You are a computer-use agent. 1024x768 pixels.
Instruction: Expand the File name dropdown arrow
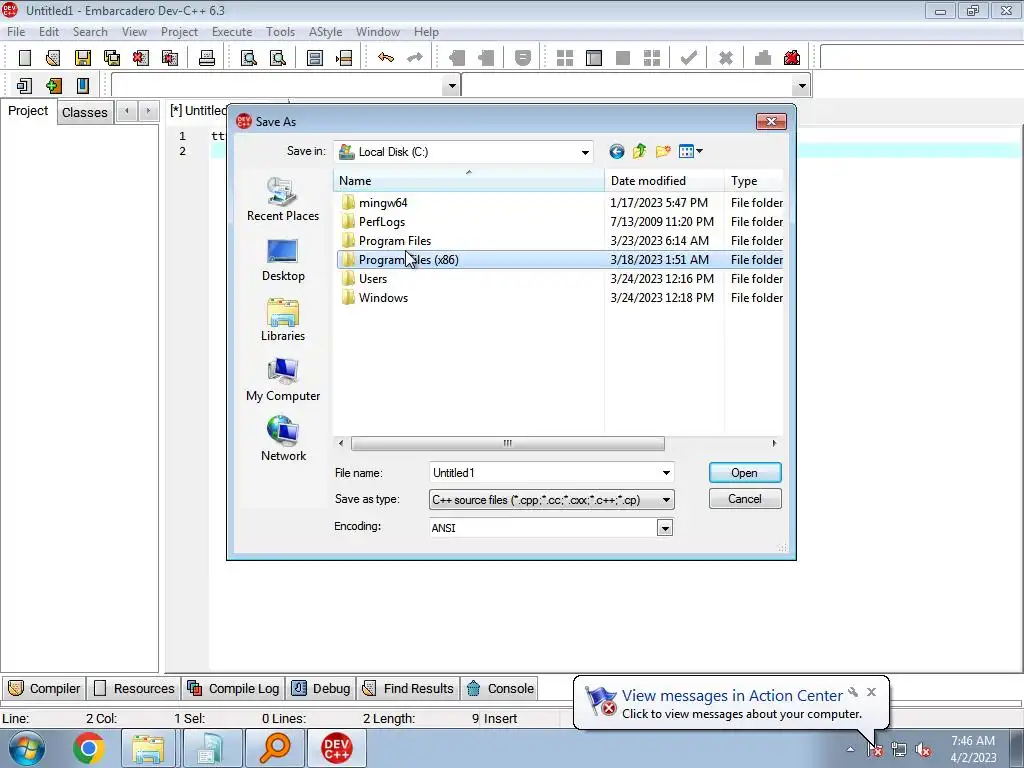point(666,473)
